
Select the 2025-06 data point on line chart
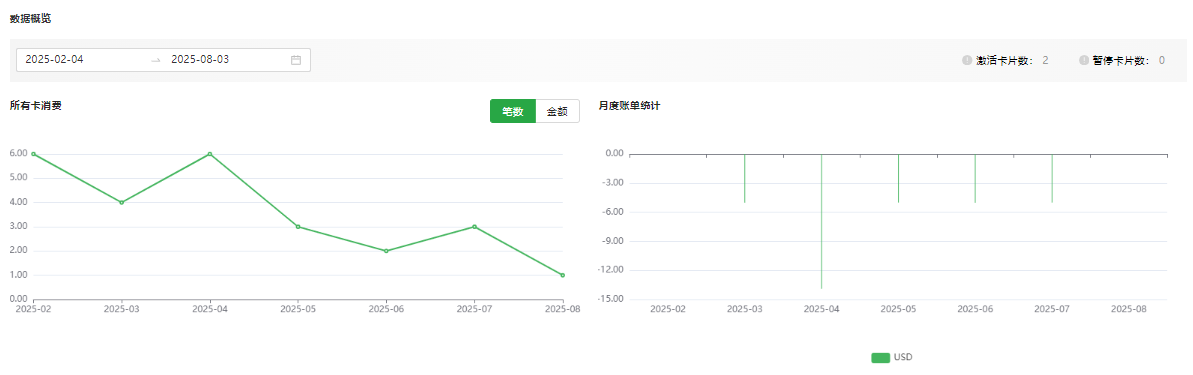click(387, 251)
